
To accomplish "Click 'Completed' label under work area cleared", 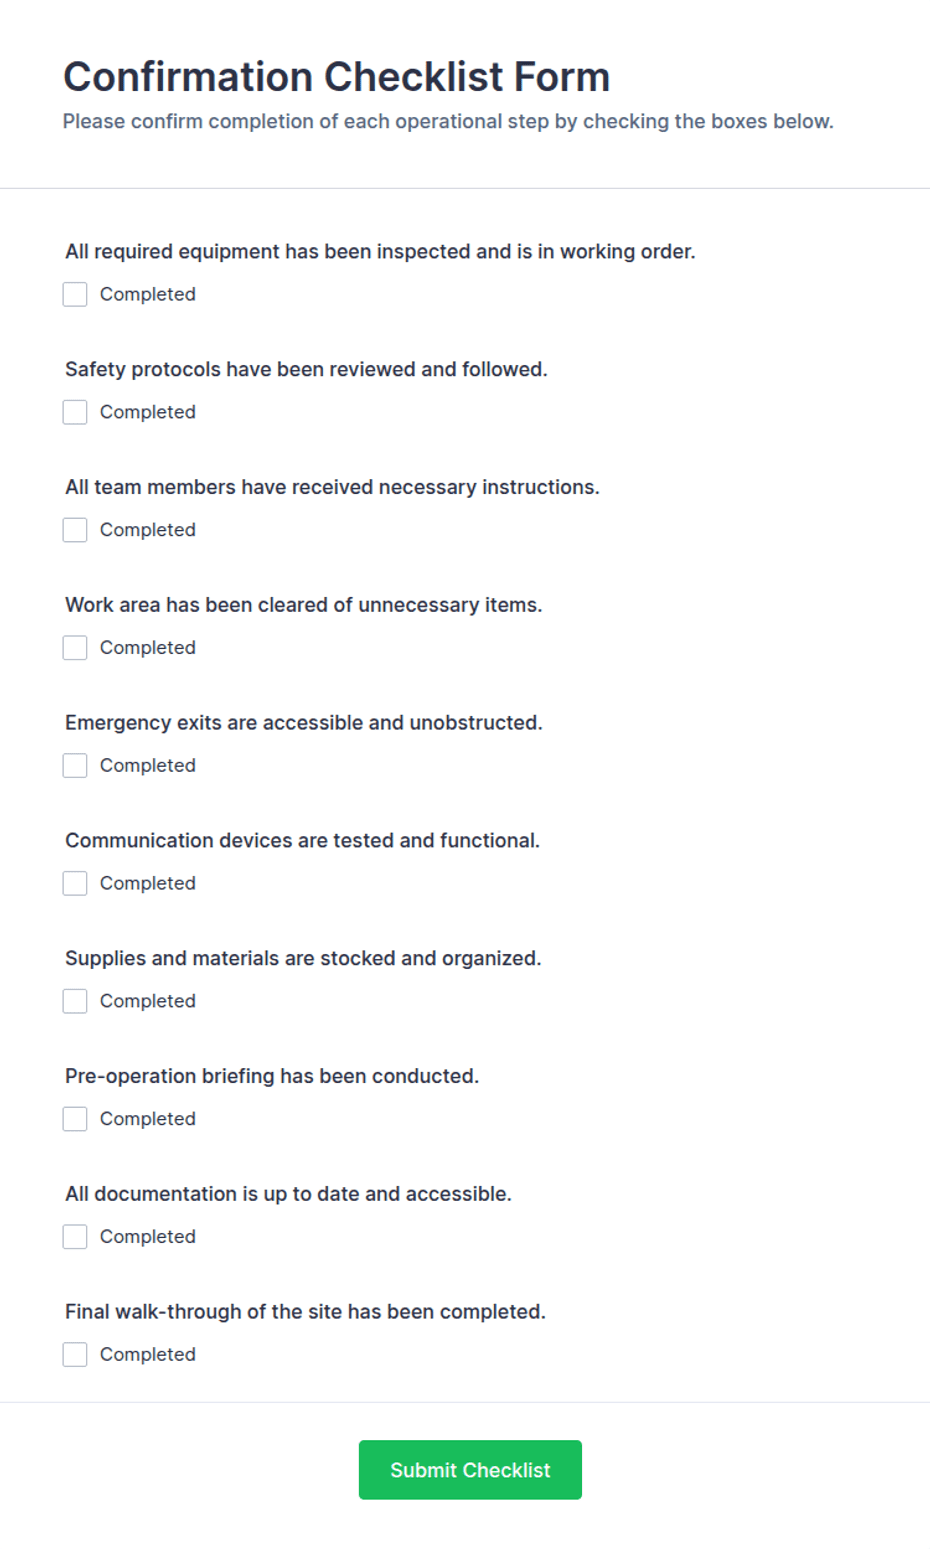I will click(148, 648).
